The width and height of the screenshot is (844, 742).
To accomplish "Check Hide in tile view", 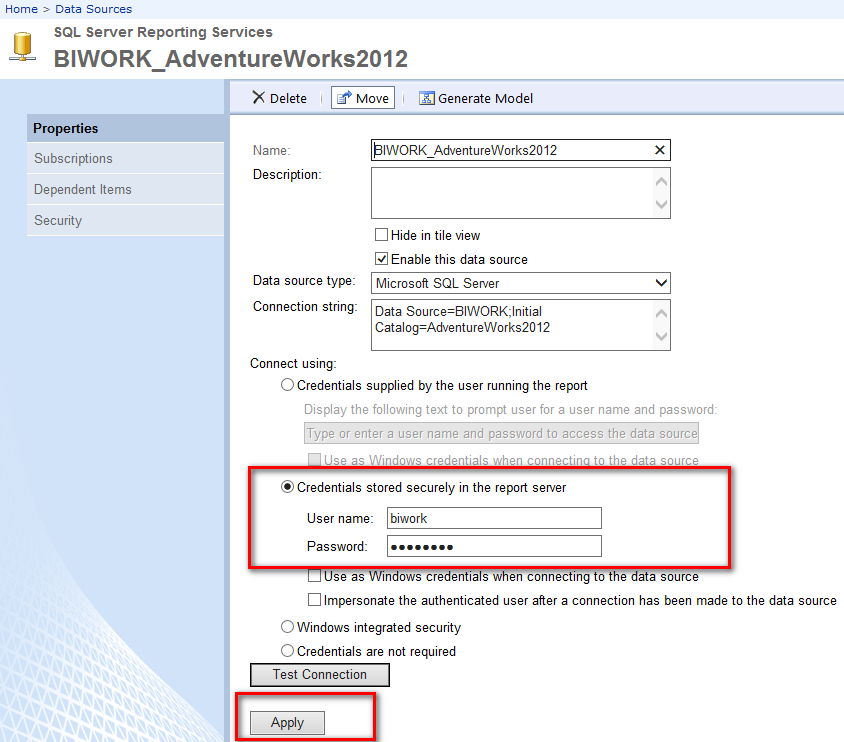I will pos(381,235).
